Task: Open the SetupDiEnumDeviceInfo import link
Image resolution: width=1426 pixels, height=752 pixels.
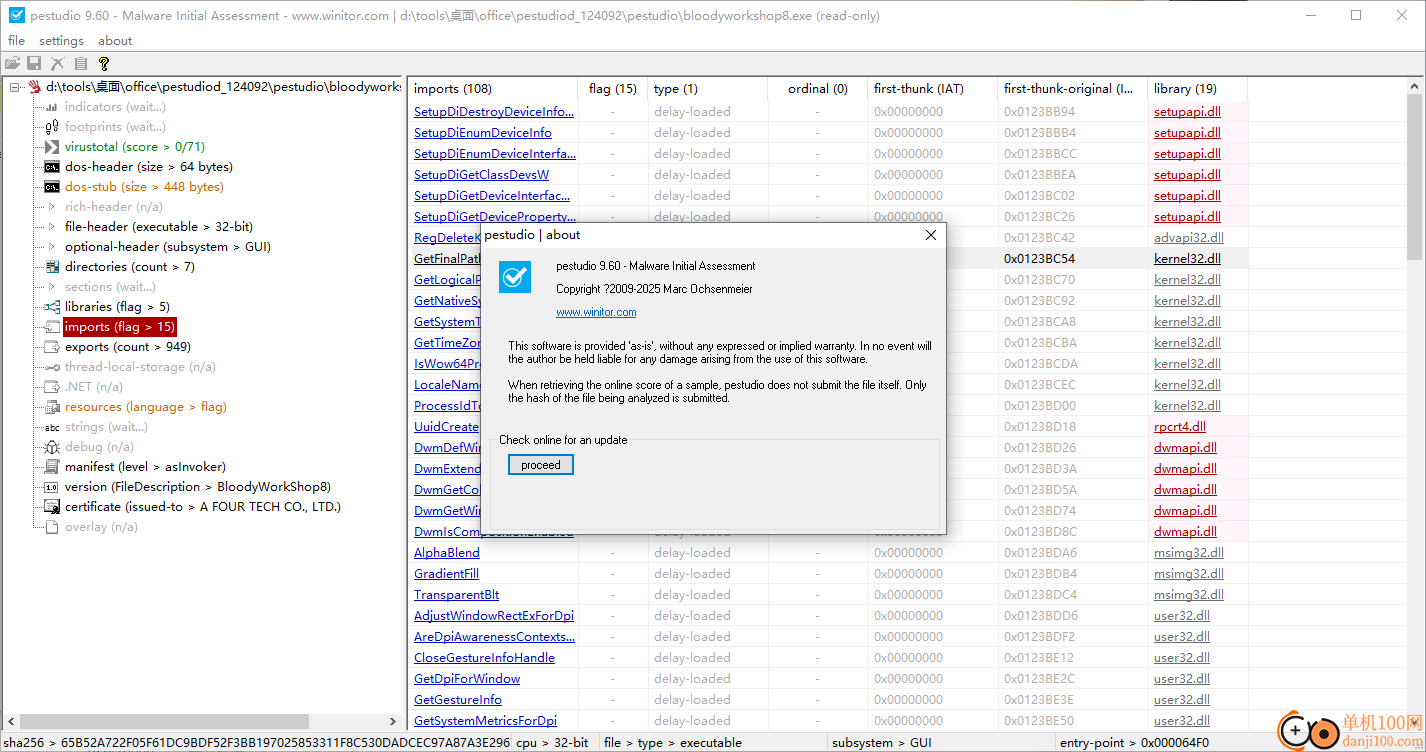Action: tap(483, 133)
